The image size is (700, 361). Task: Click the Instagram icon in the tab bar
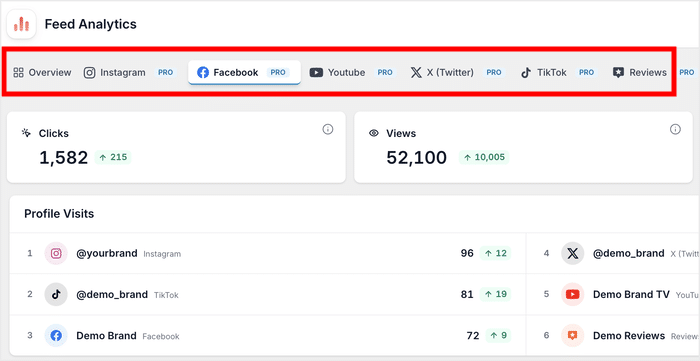(x=90, y=72)
